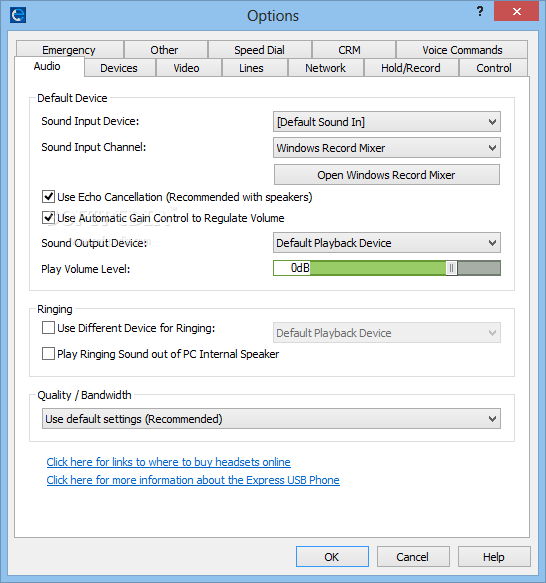
Task: Click the Play Volume Level slider handle
Action: [452, 268]
